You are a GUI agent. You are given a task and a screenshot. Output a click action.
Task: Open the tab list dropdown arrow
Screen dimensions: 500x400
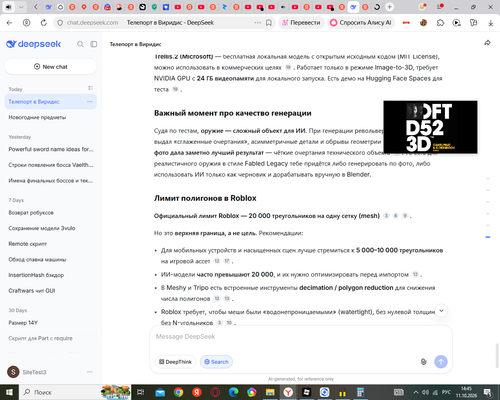click(x=21, y=7)
